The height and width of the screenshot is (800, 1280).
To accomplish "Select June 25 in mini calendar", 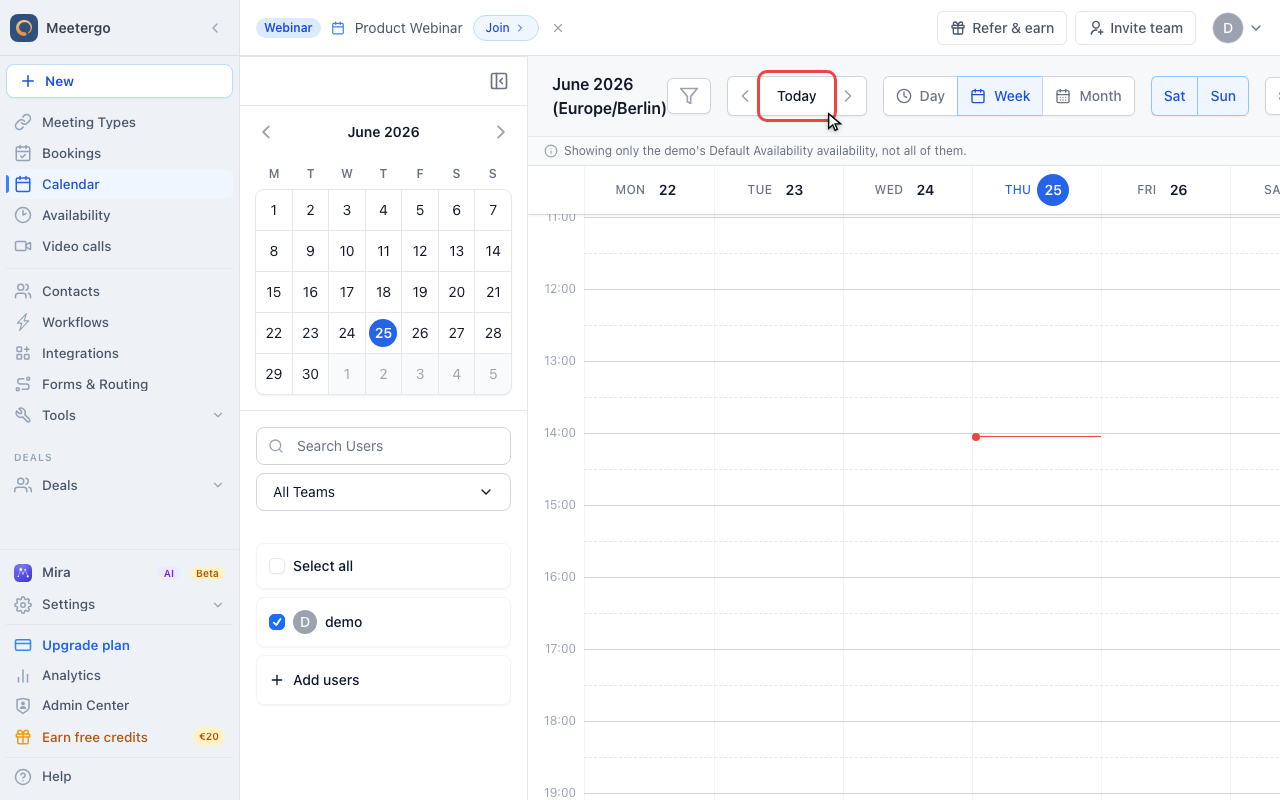I will pos(383,333).
